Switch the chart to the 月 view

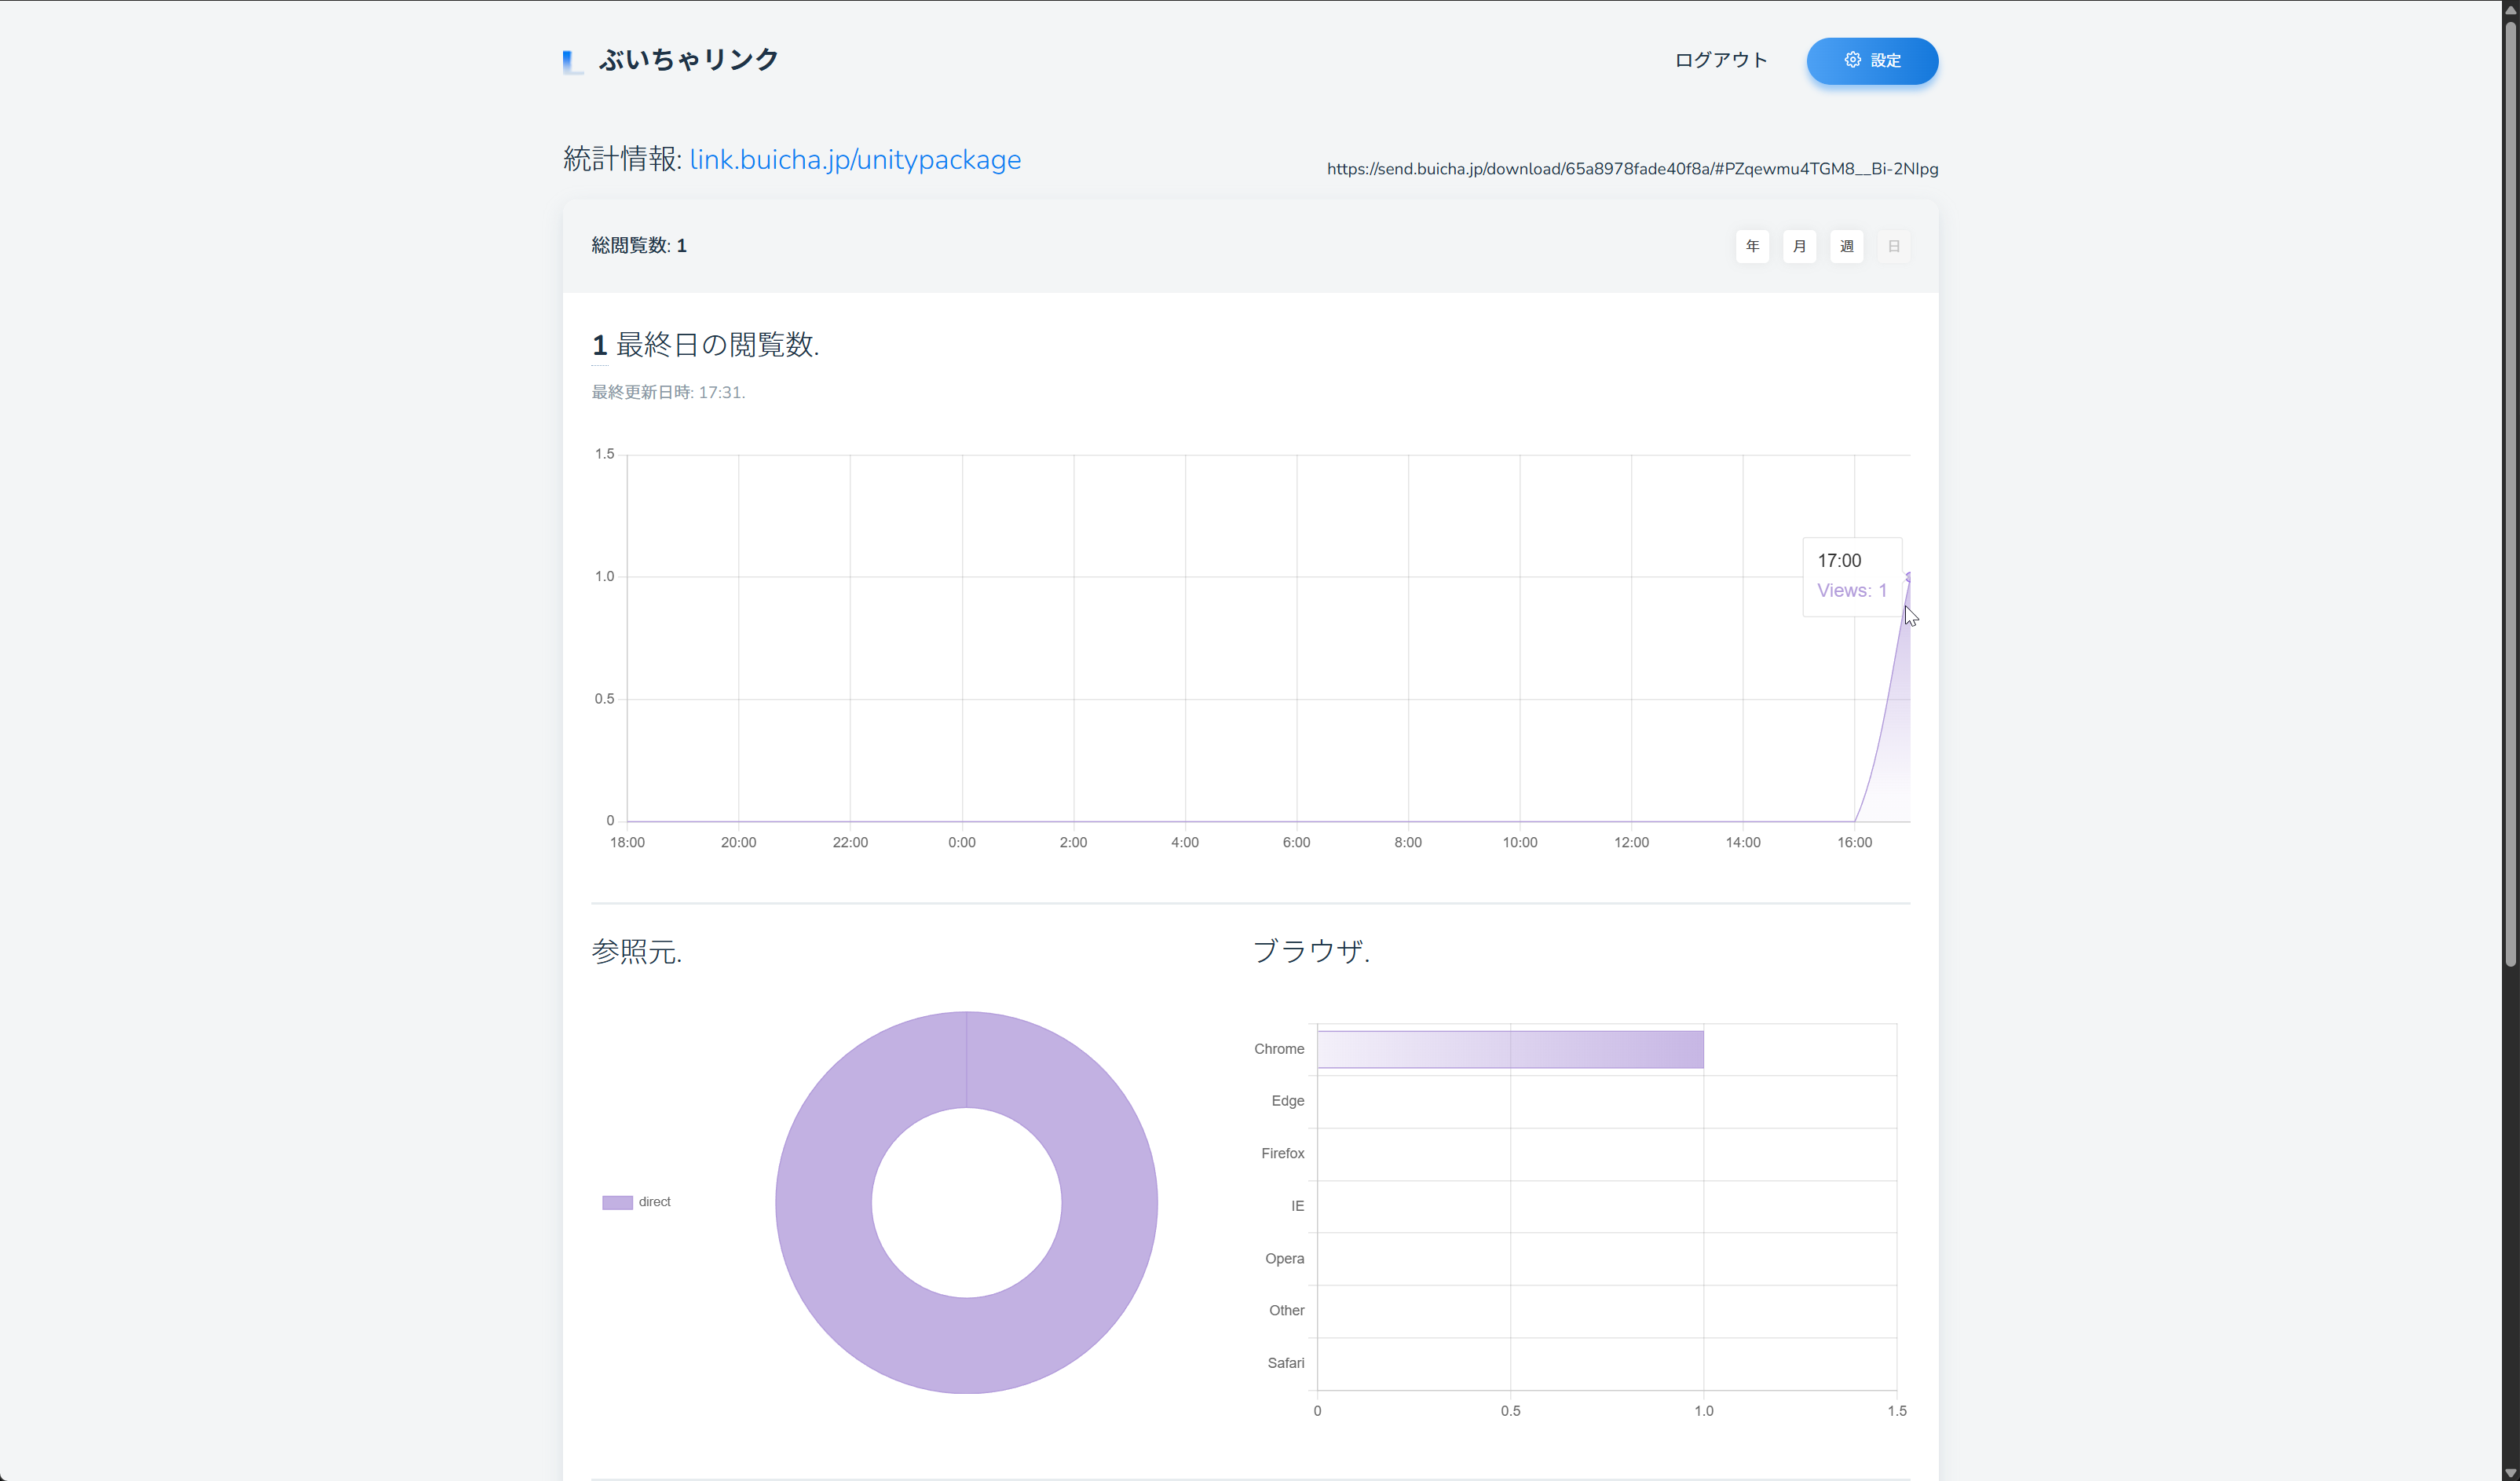1798,246
